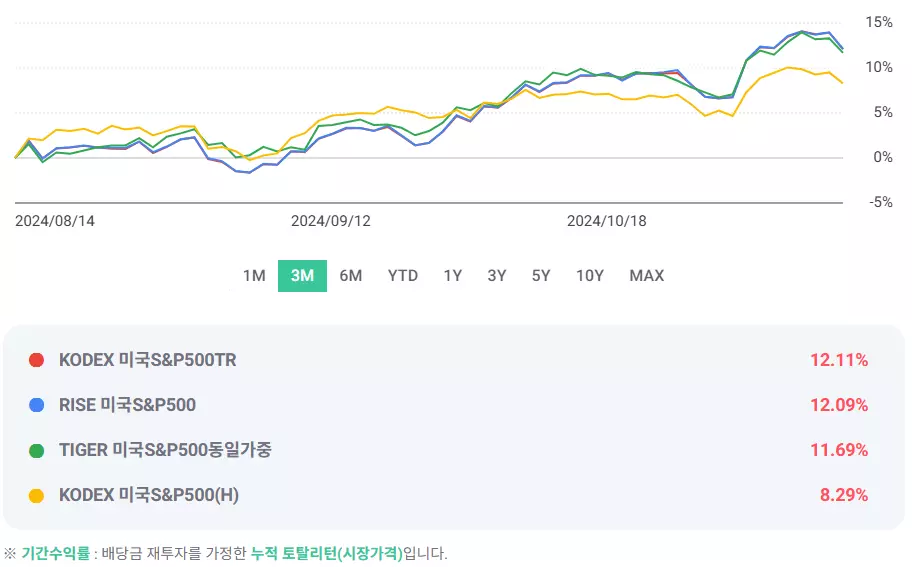Image resolution: width=912 pixels, height=567 pixels.
Task: Switch chart range to MAX
Action: pos(647,276)
